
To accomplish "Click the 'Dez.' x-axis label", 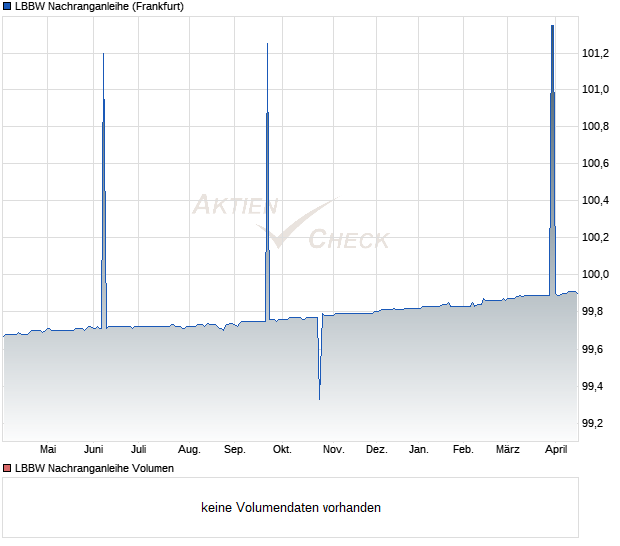I will point(376,450).
